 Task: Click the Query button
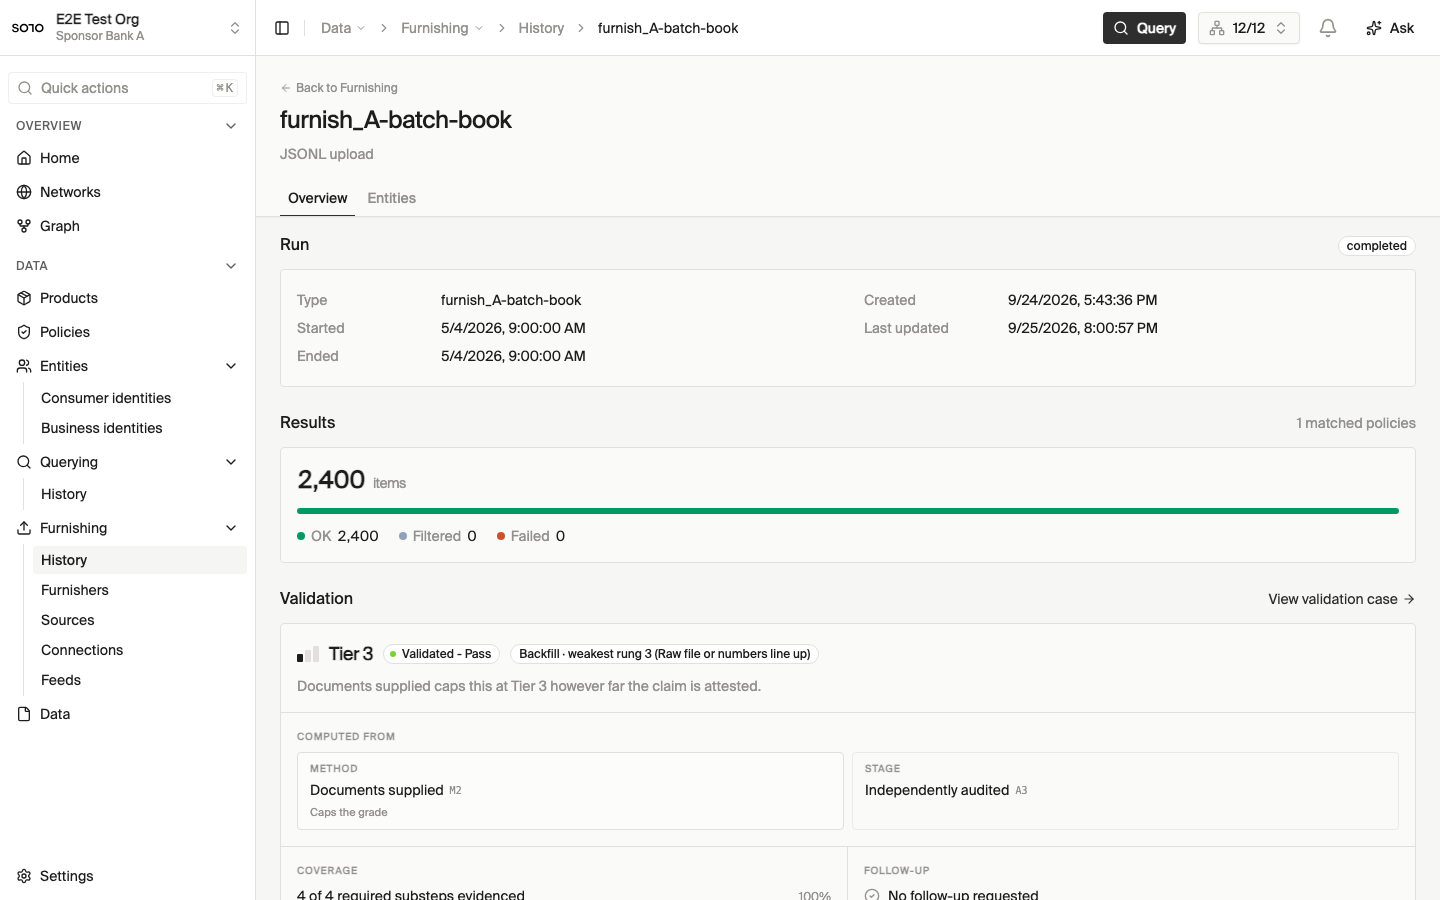point(1144,28)
